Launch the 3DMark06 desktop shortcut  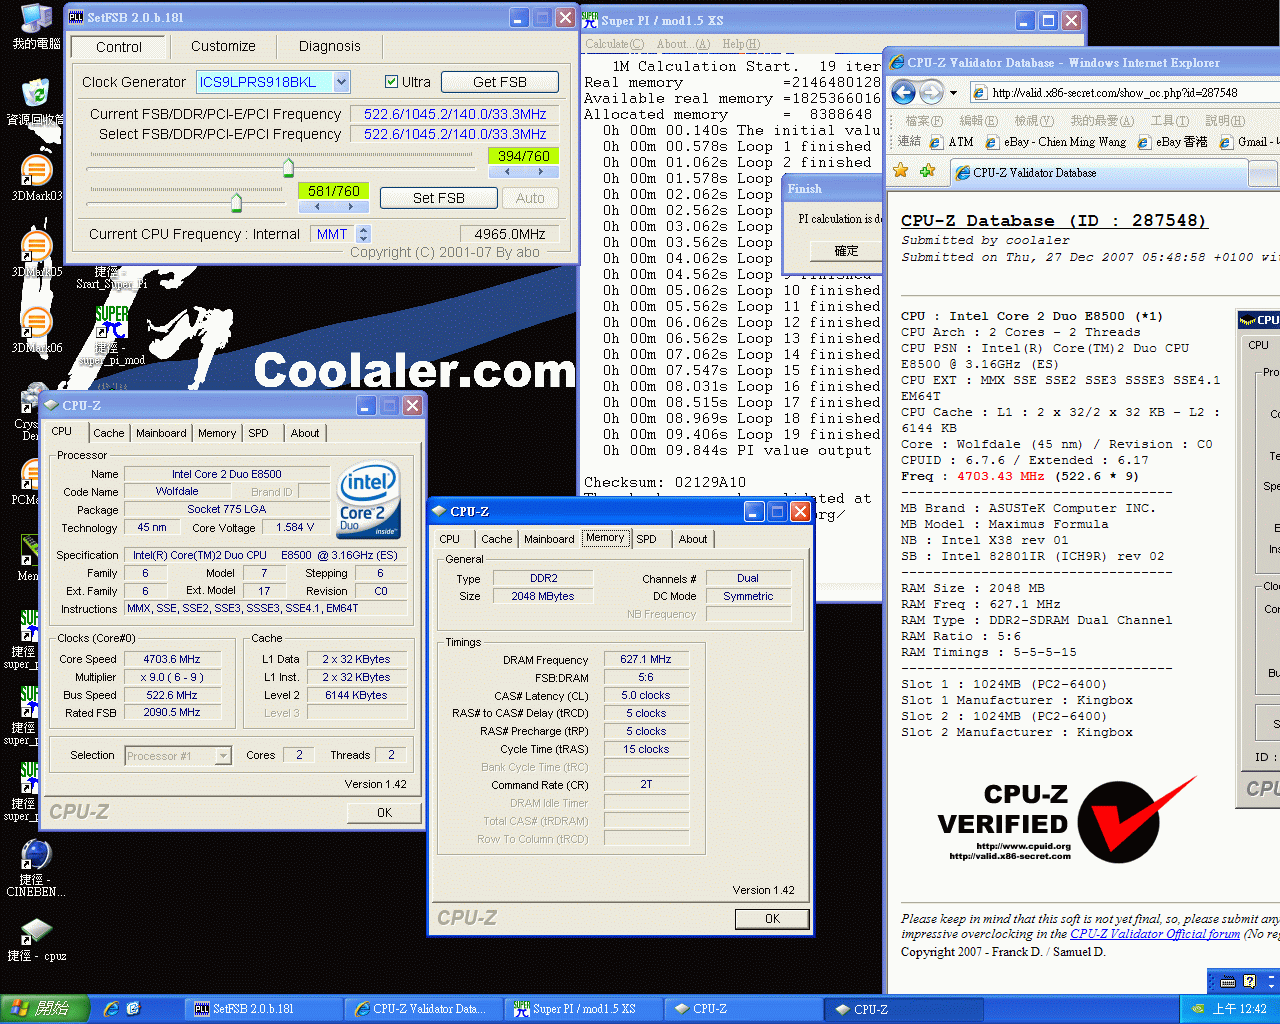click(x=36, y=330)
